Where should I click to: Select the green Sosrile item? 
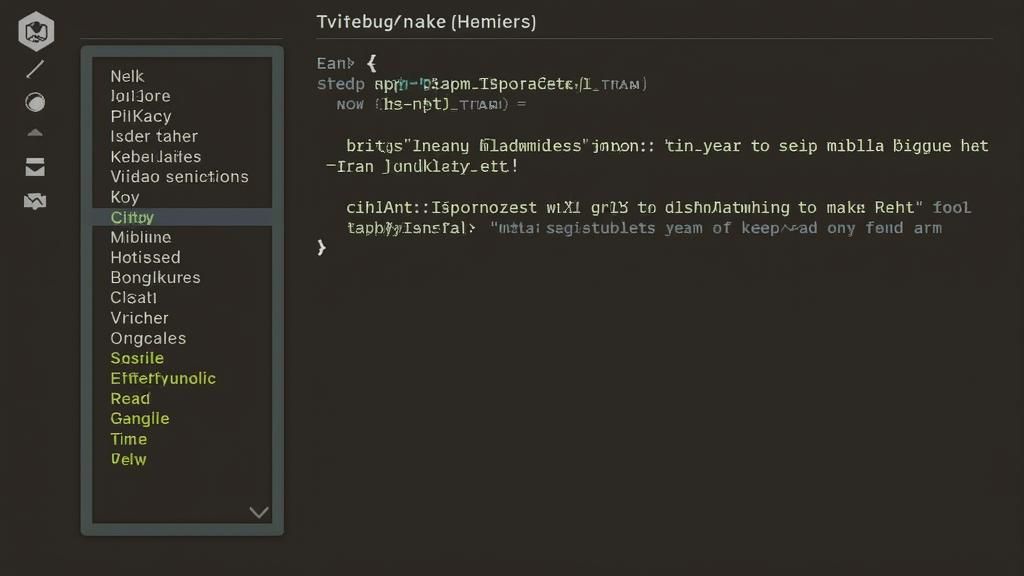point(137,358)
